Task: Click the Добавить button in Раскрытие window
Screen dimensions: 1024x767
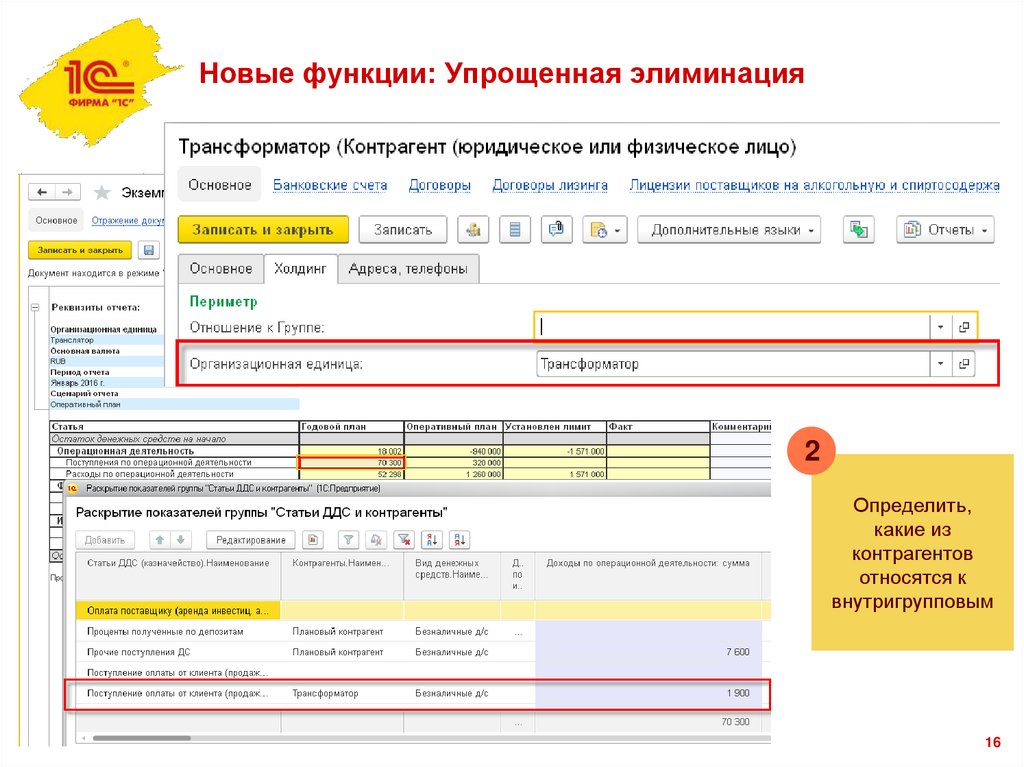Action: click(105, 540)
